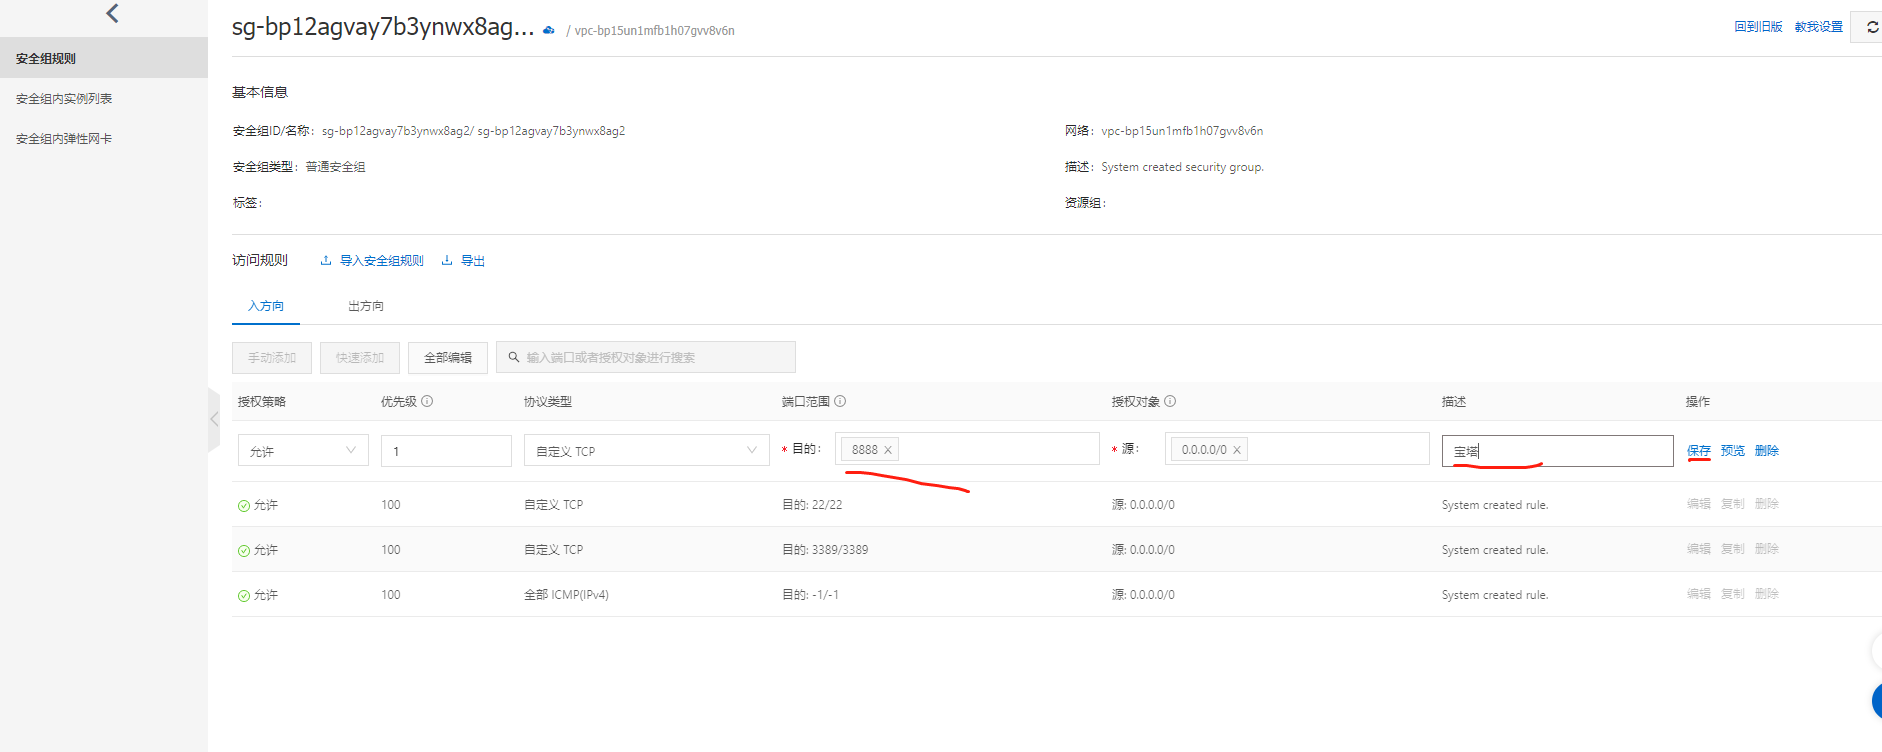Click 删除 in the 3389/3389 rule row
1882x752 pixels.
[x=1767, y=549]
